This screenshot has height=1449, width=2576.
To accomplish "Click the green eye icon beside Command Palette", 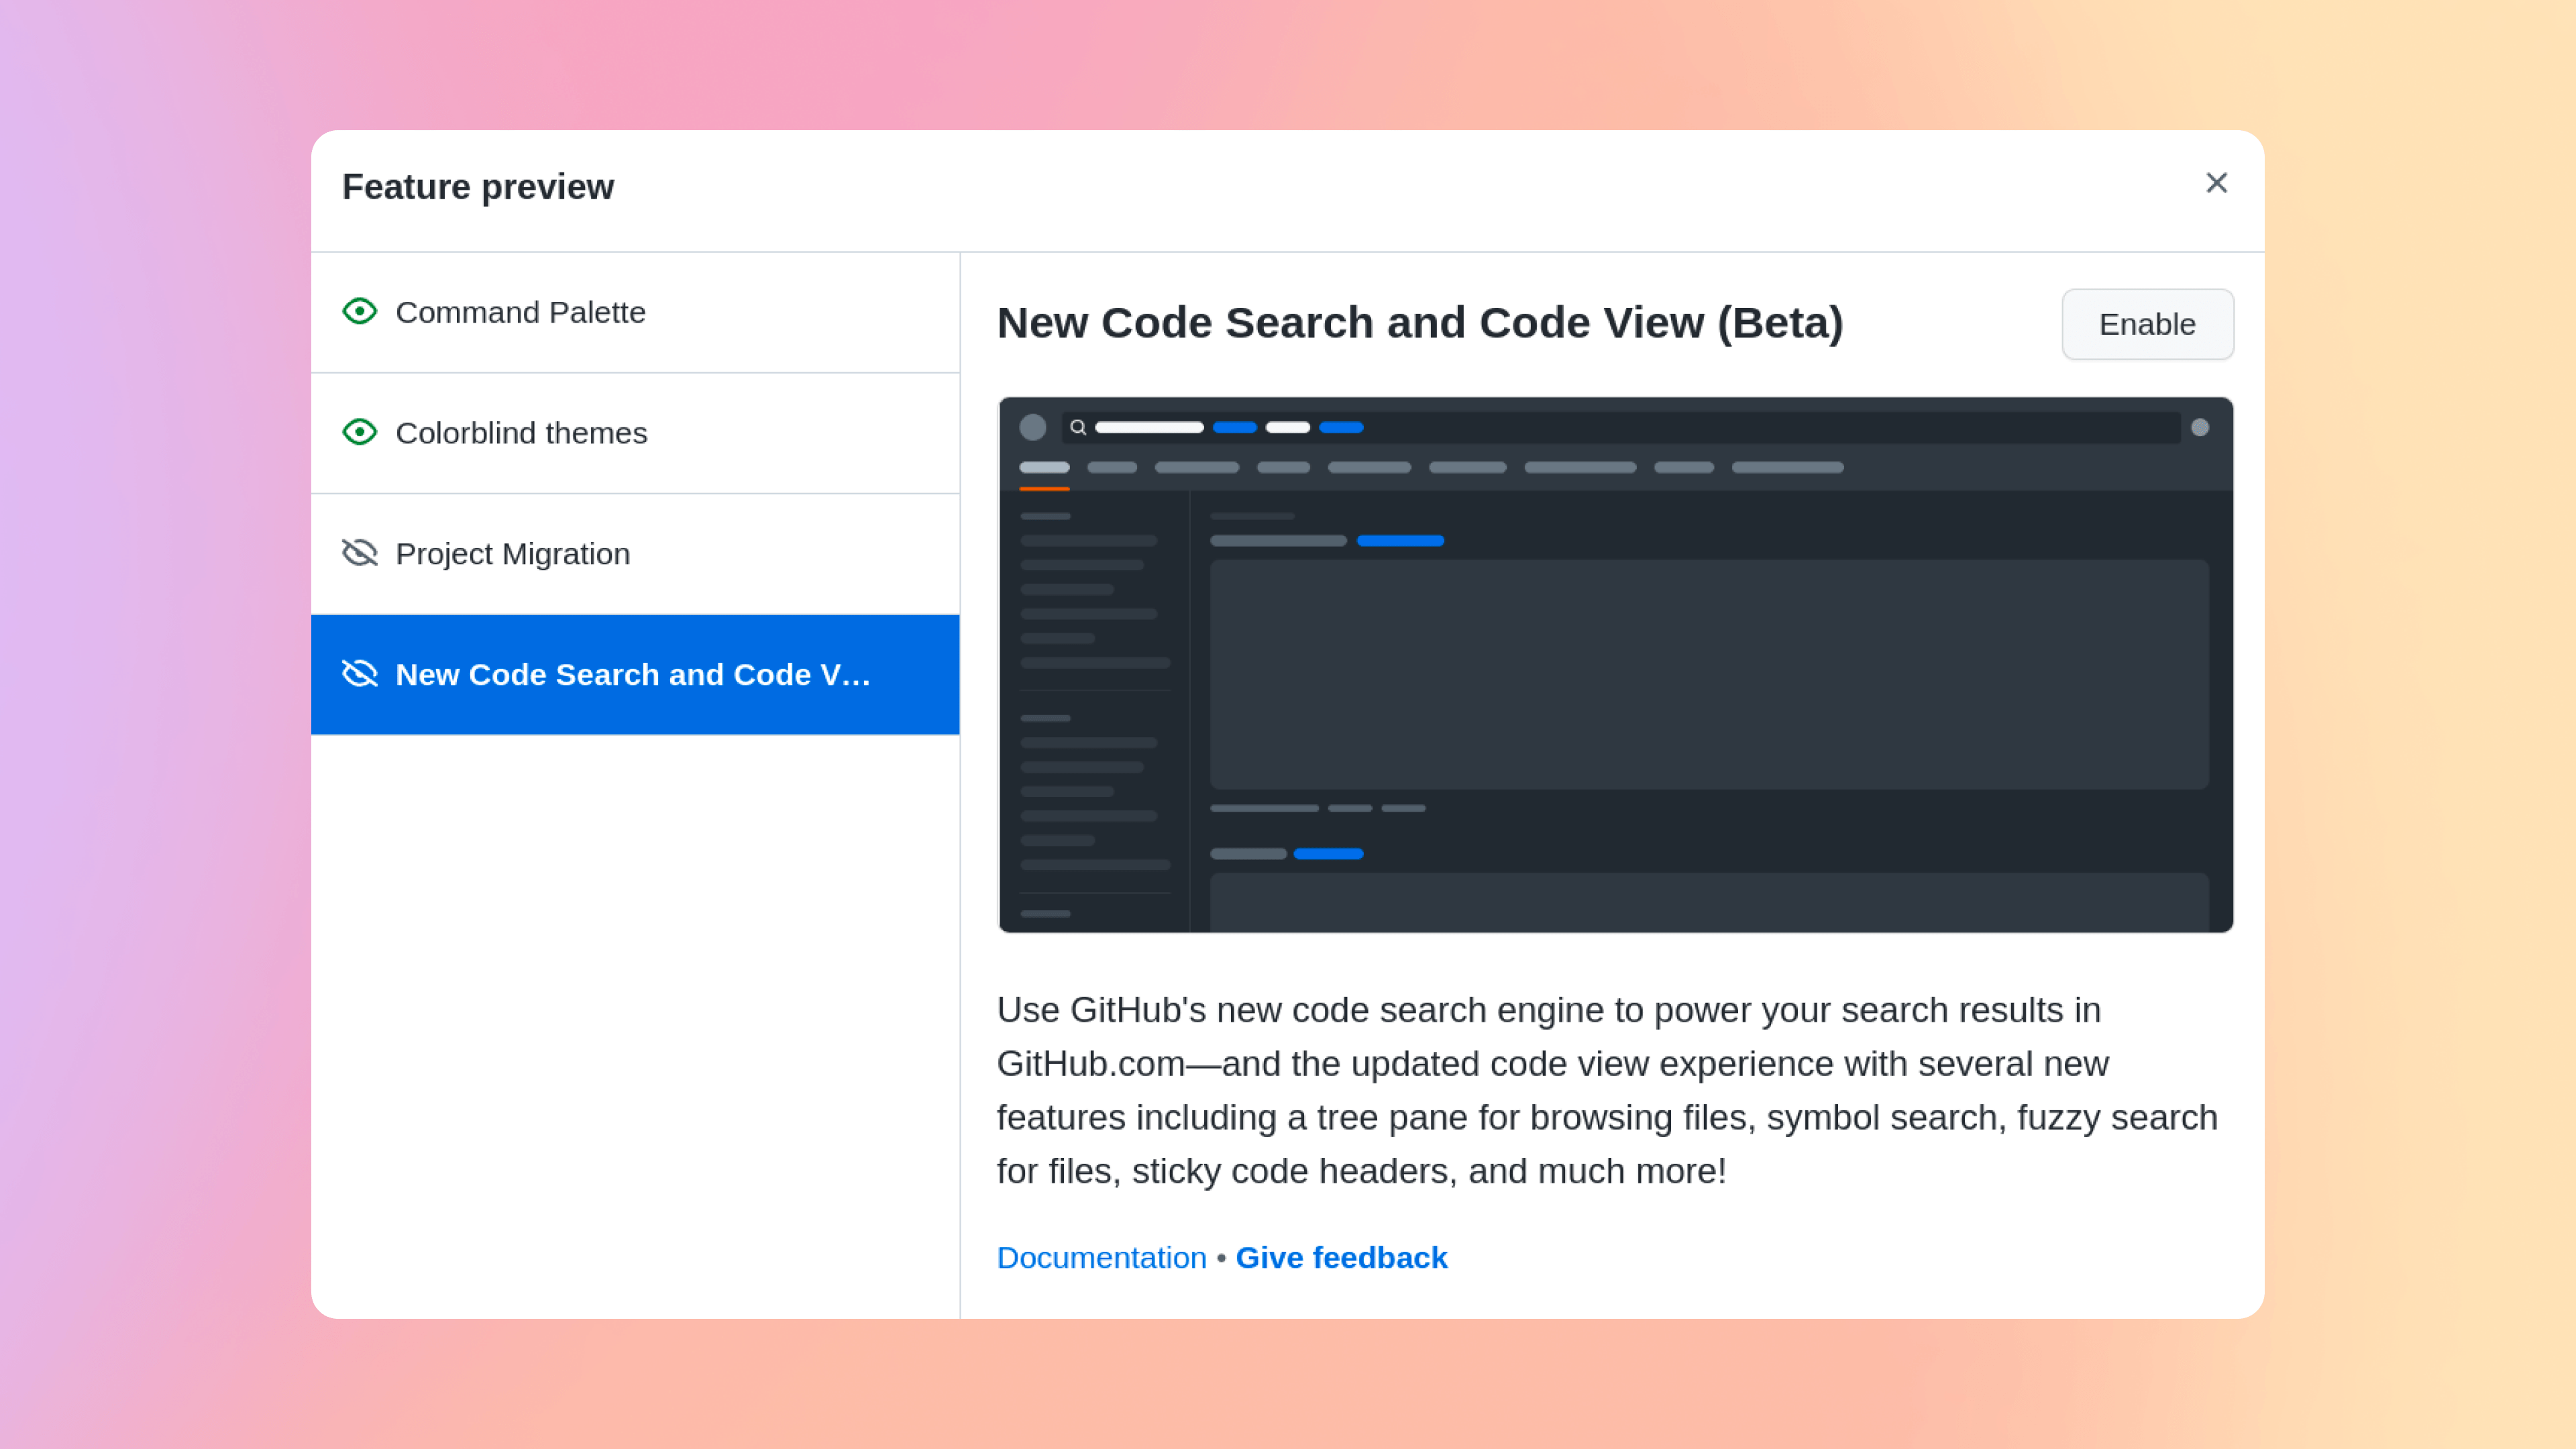I will 359,311.
